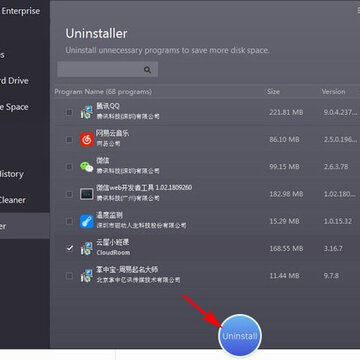This screenshot has height=360, width=360.
Task: Select the program name ending in 1.02.1809260
Action: tap(144, 188)
